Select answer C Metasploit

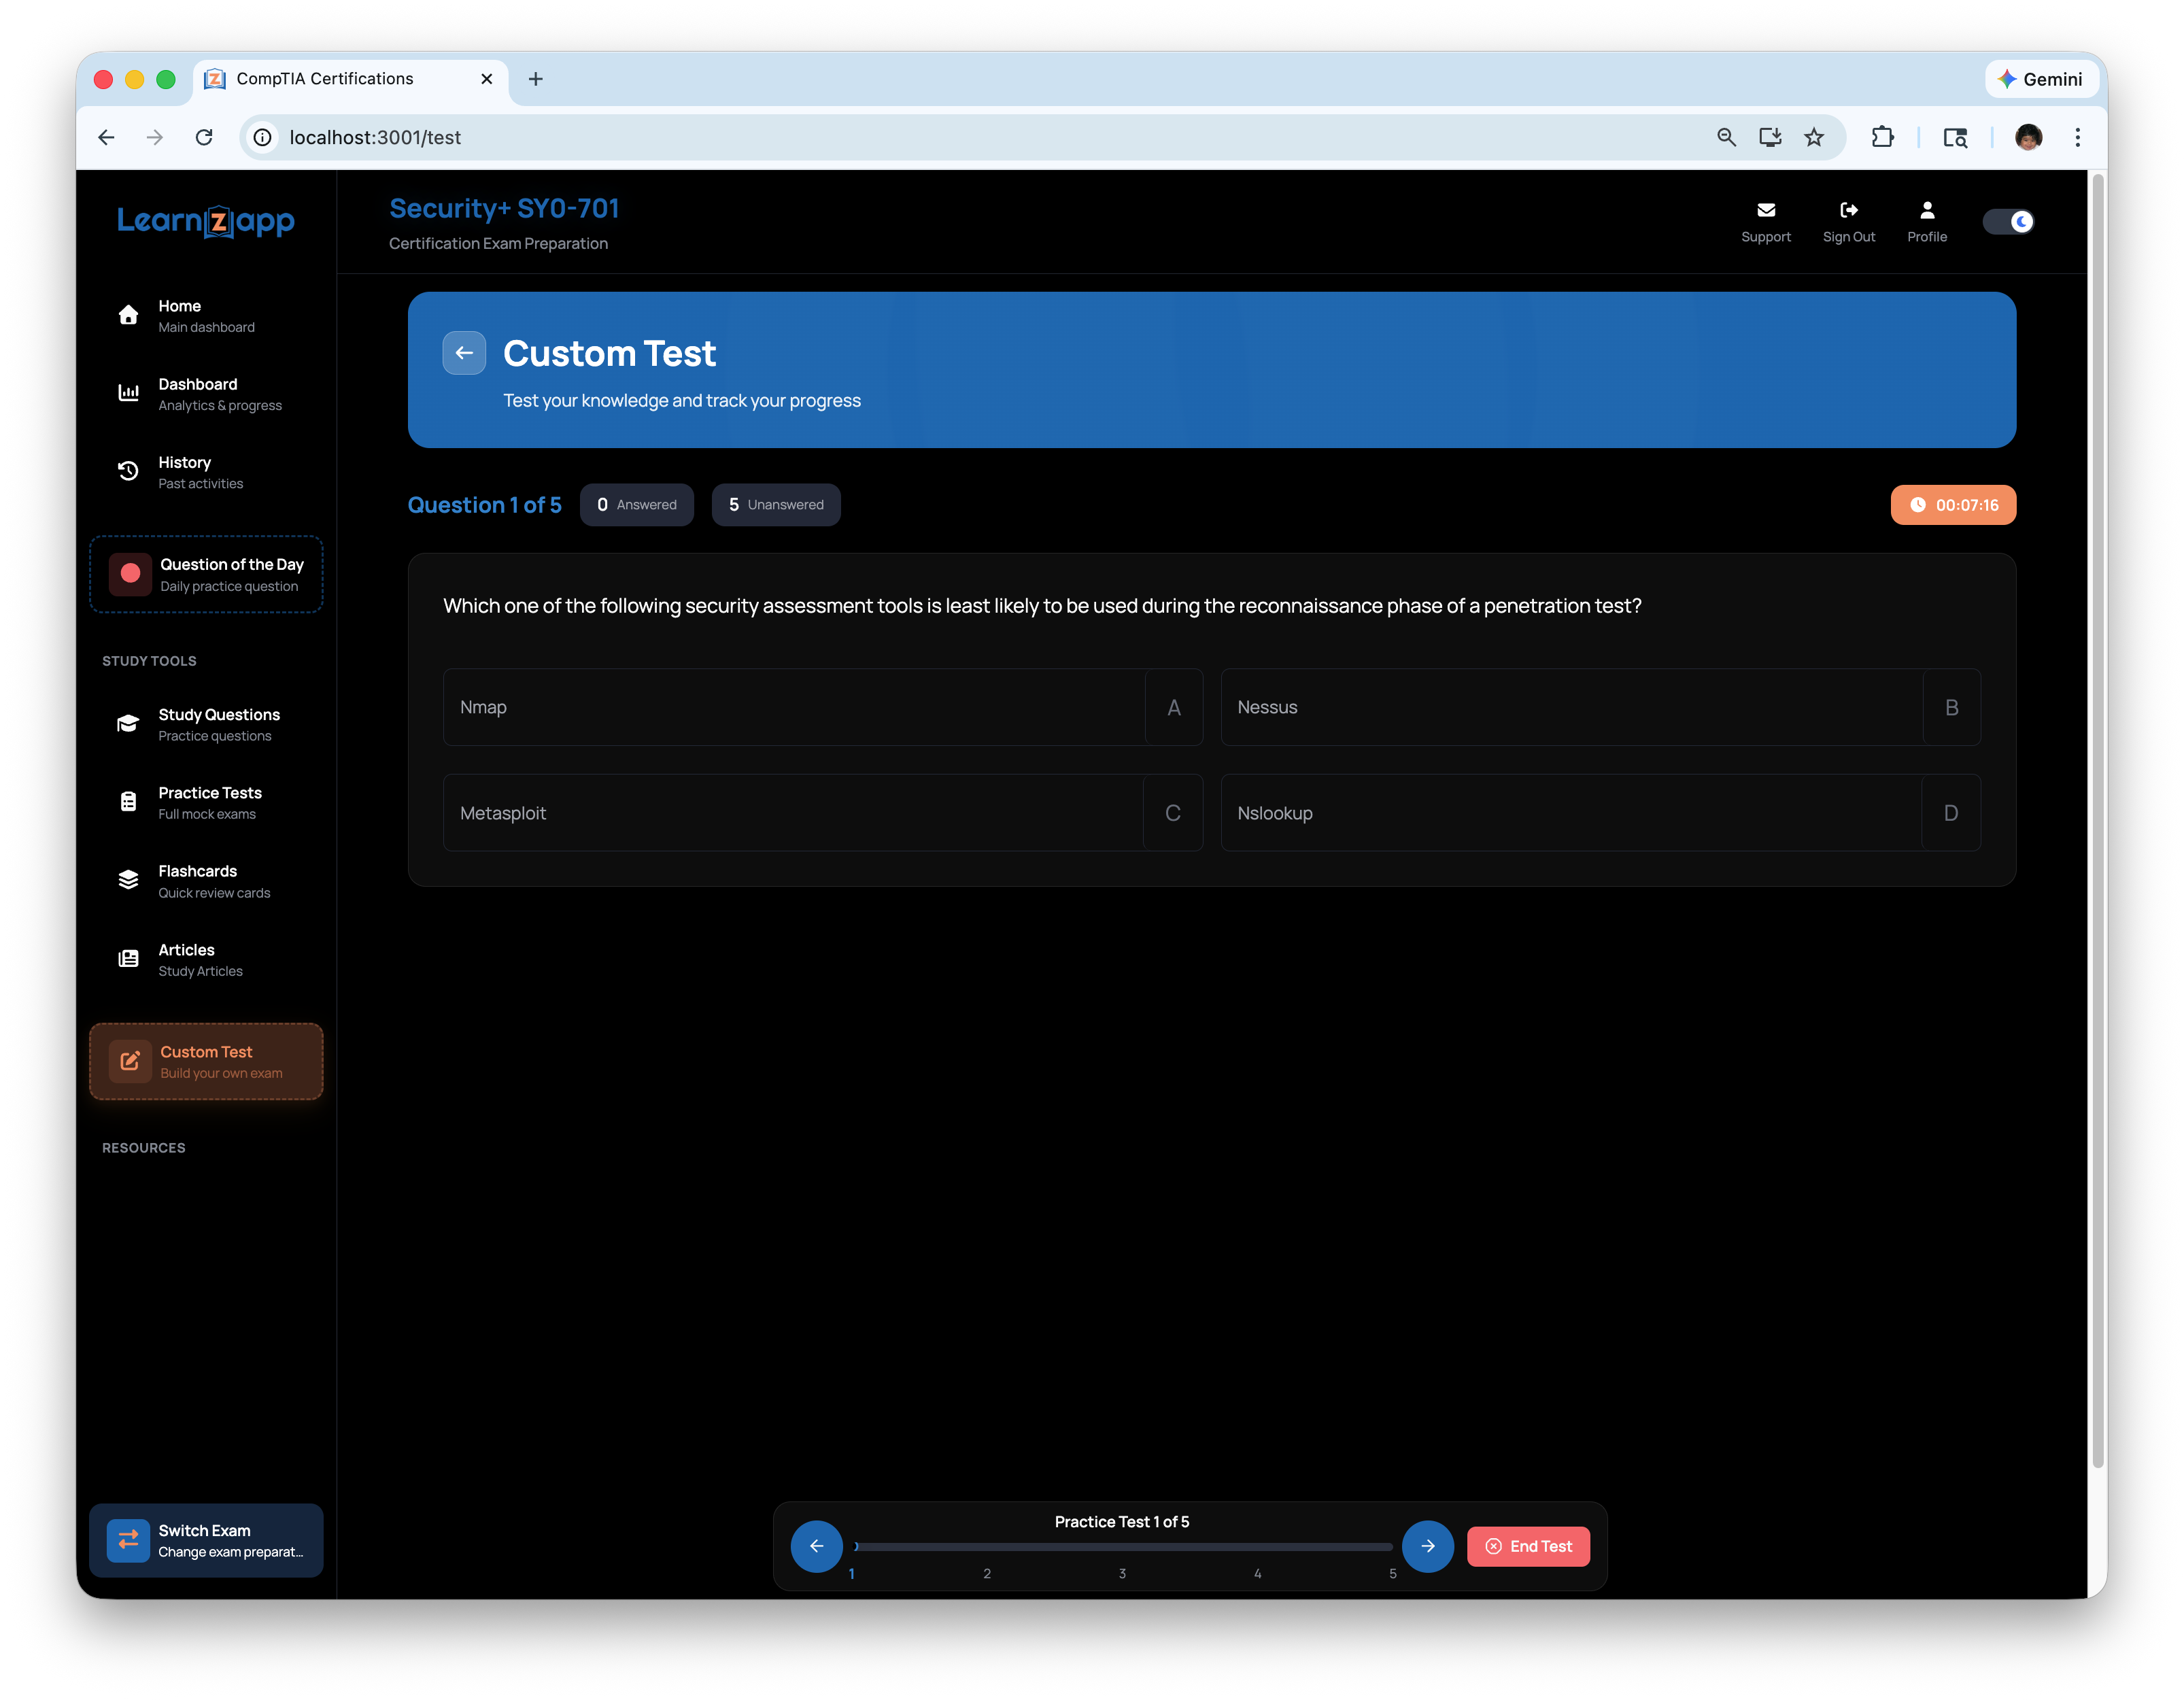coord(822,813)
